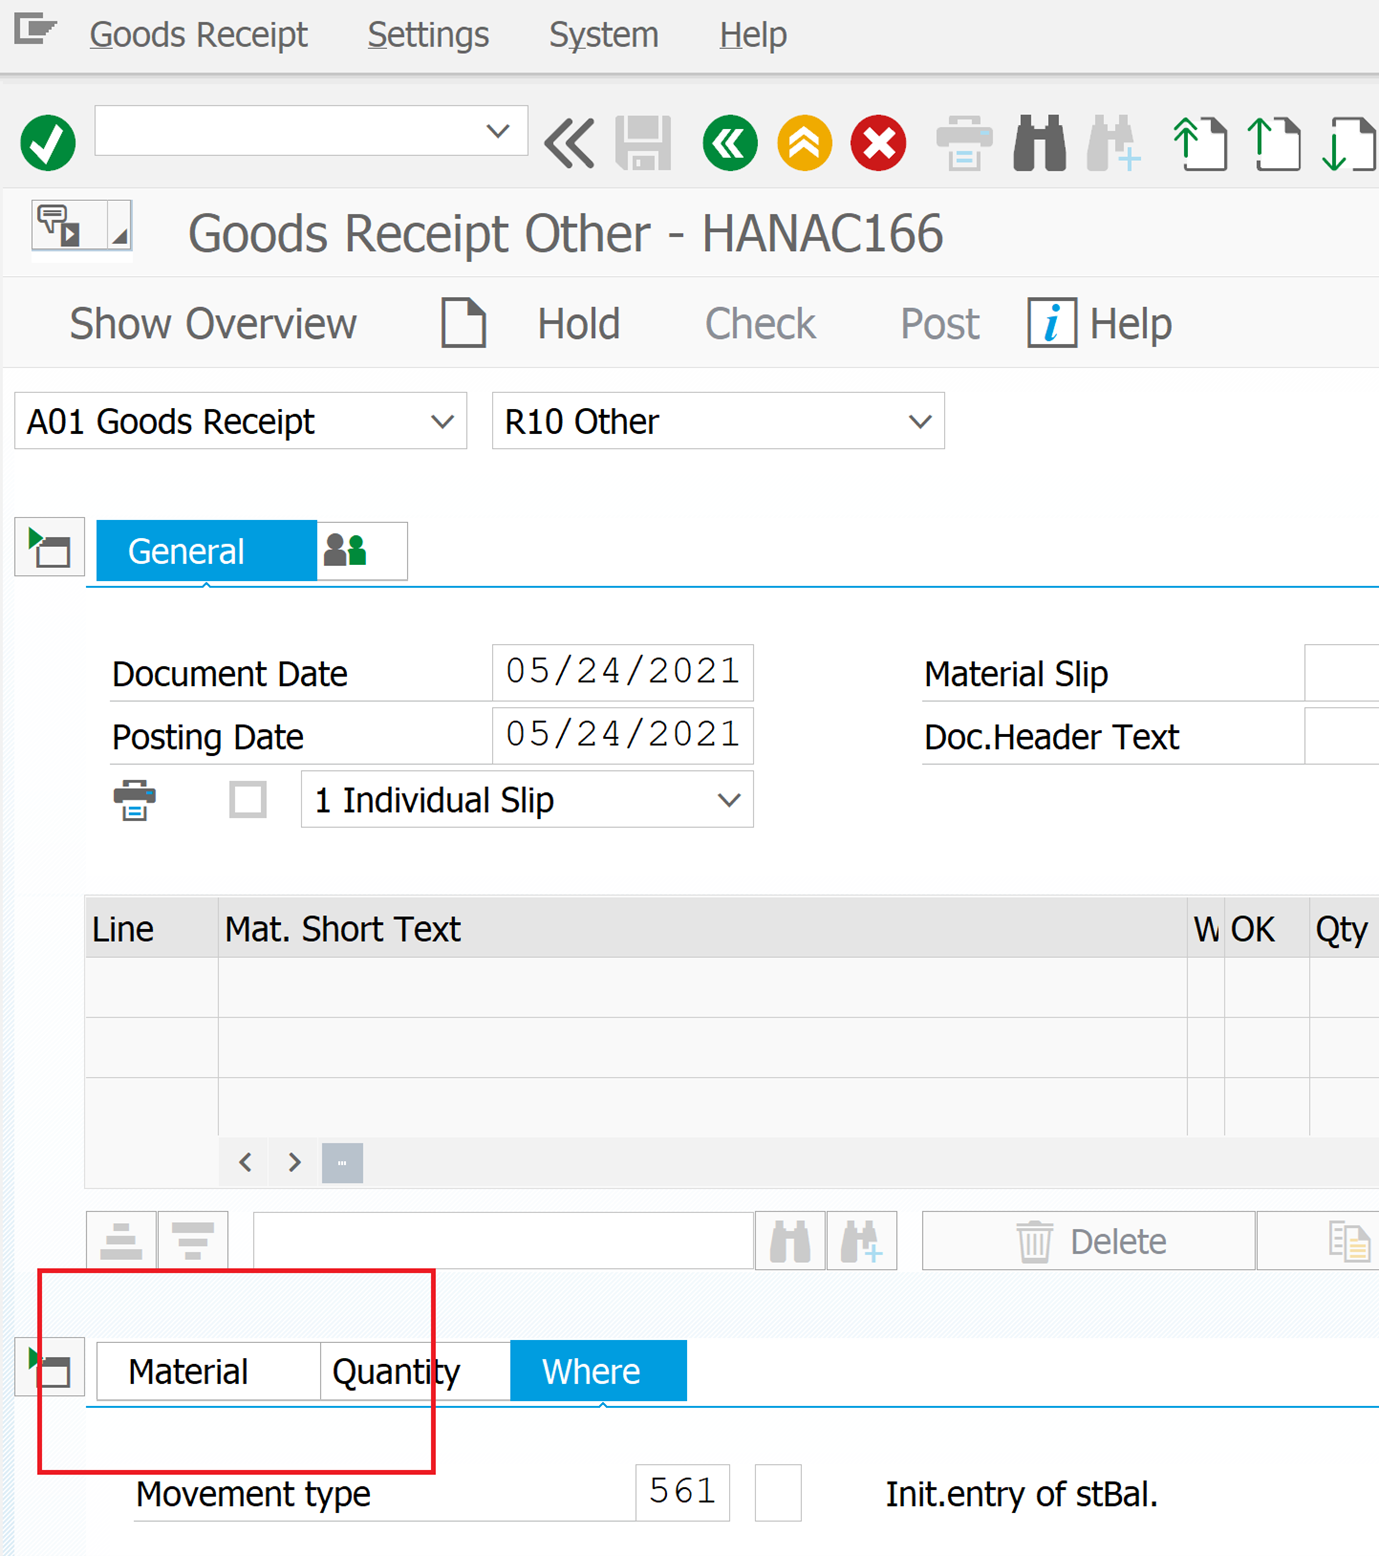
Task: Enable the print slip checkbox
Action: 247,800
